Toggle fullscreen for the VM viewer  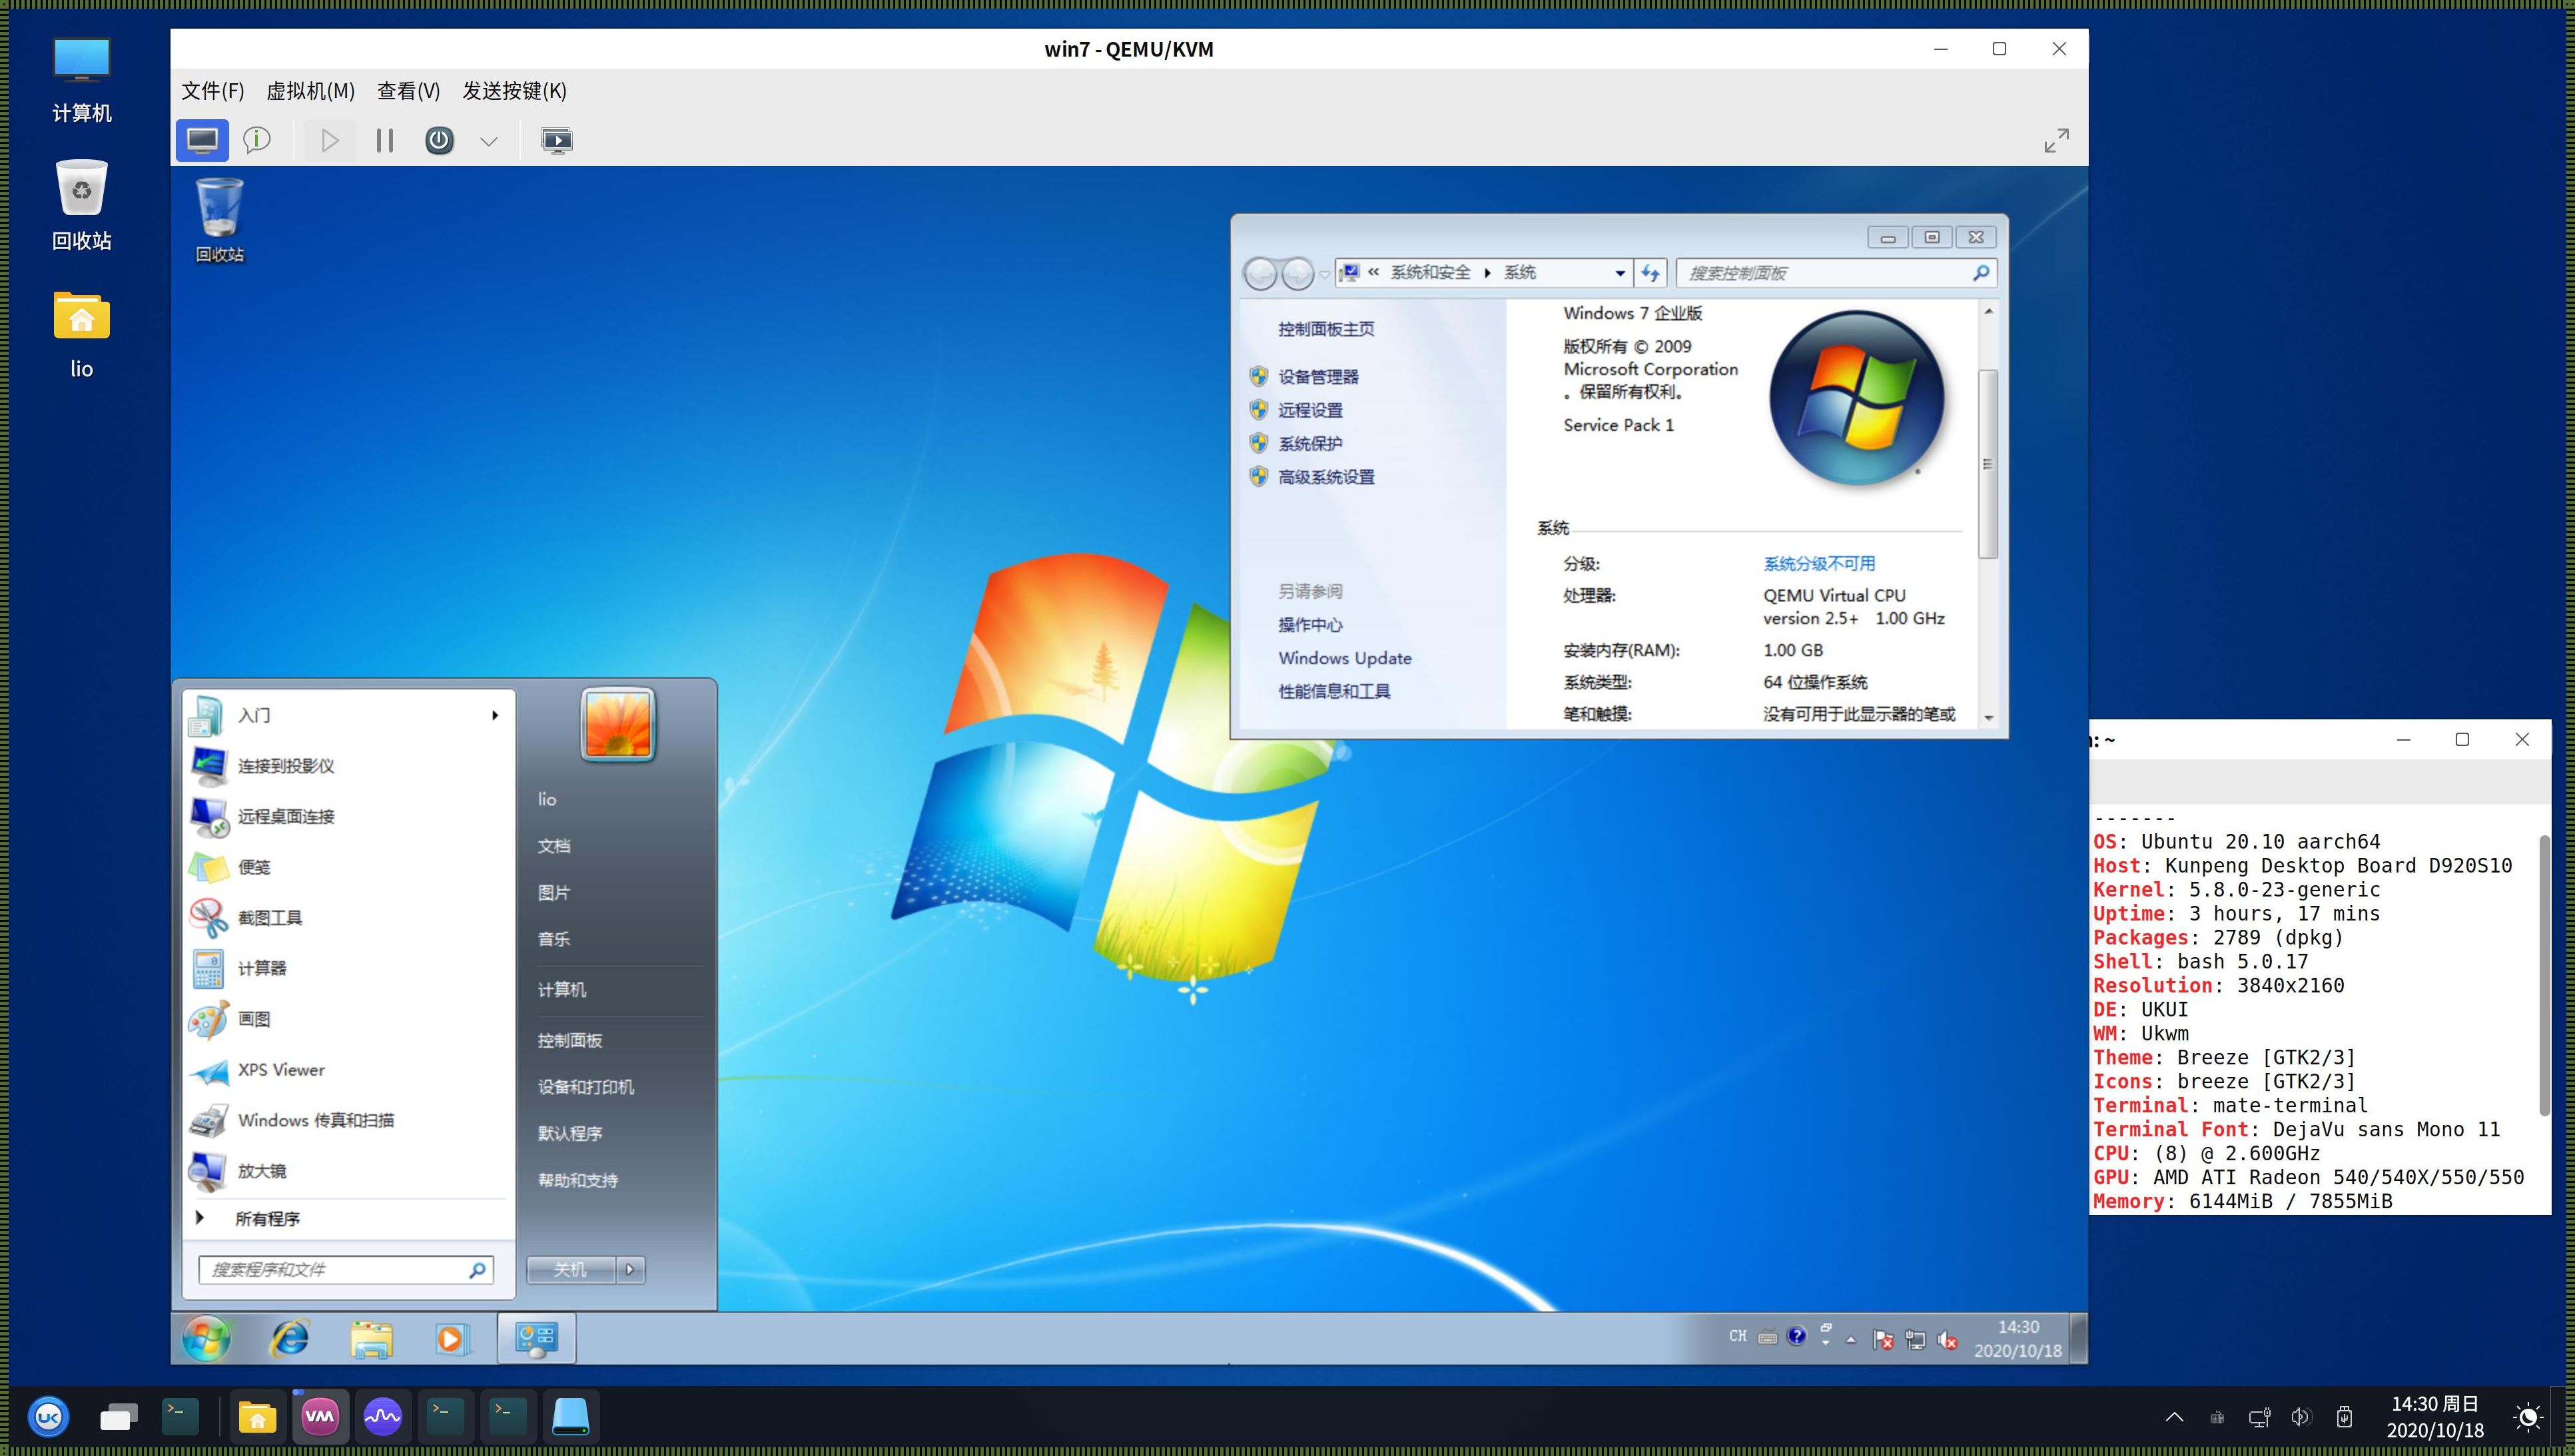(2056, 141)
